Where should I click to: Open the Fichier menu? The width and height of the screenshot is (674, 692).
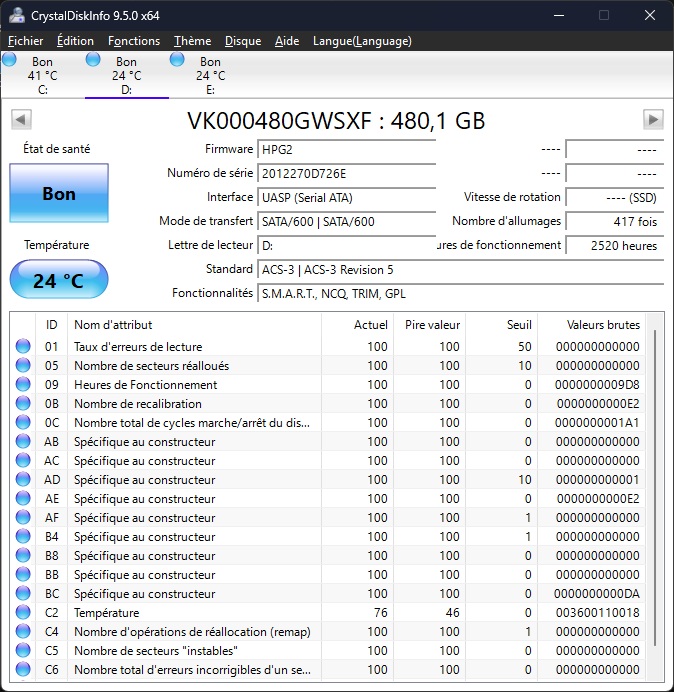point(26,41)
